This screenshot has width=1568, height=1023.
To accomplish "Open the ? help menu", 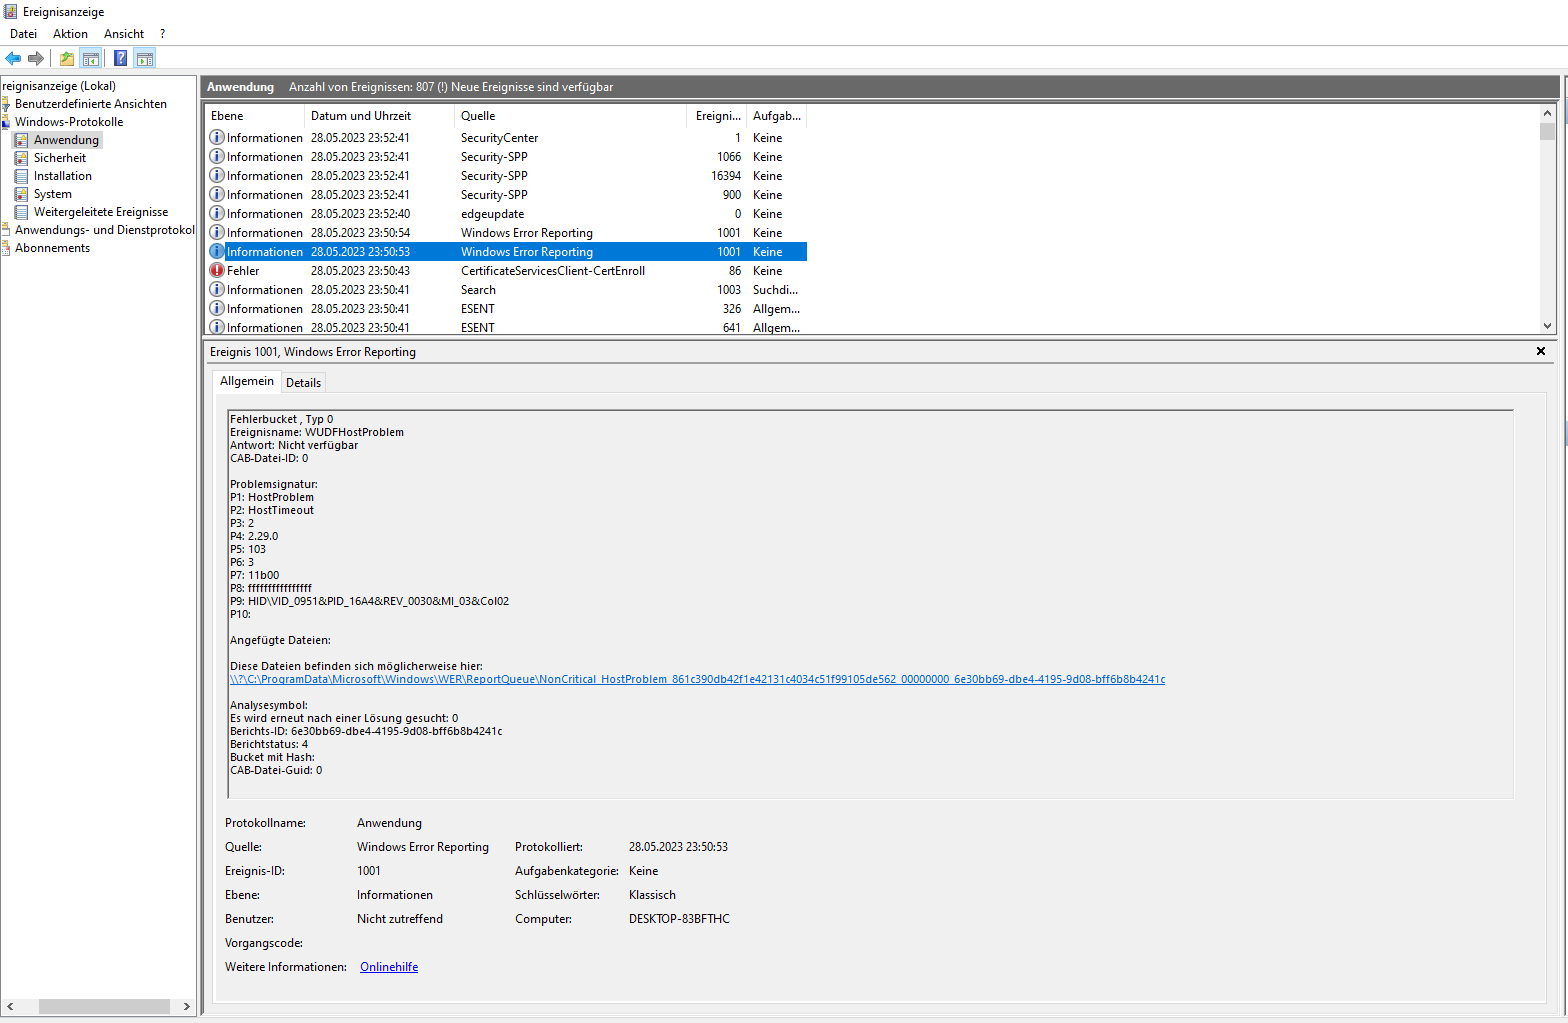I will tap(162, 34).
